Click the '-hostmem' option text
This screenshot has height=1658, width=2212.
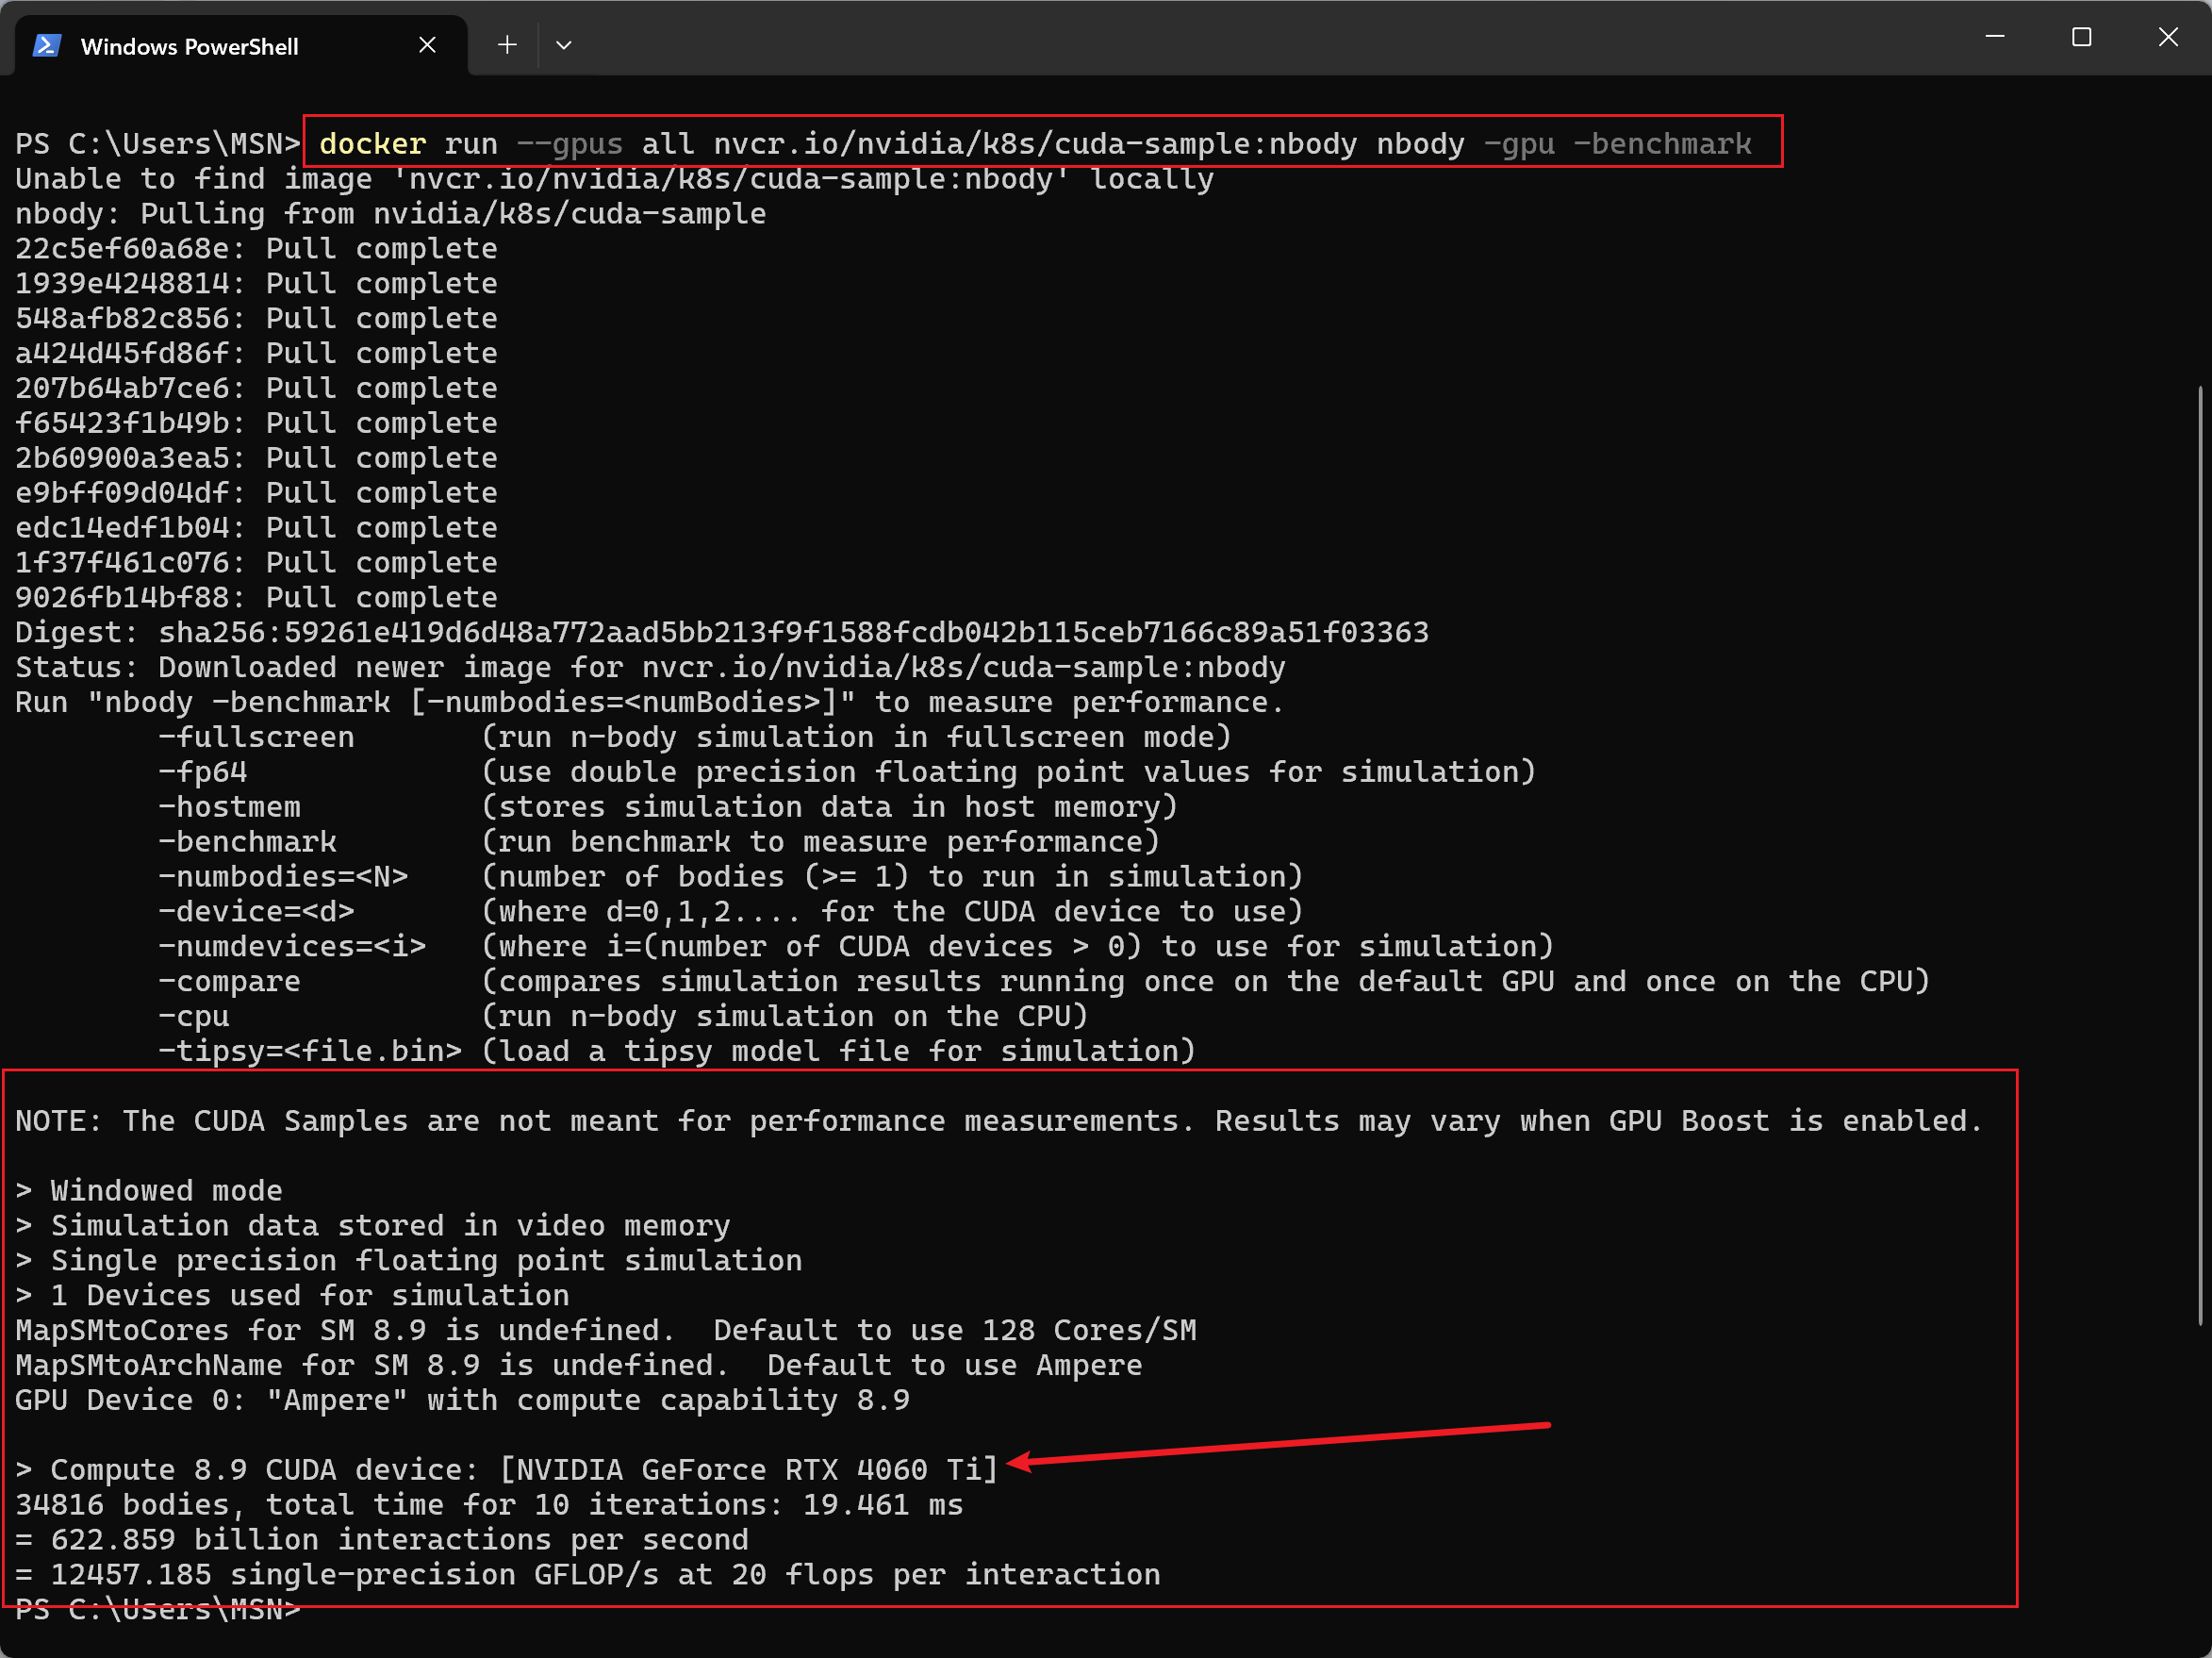click(x=229, y=807)
